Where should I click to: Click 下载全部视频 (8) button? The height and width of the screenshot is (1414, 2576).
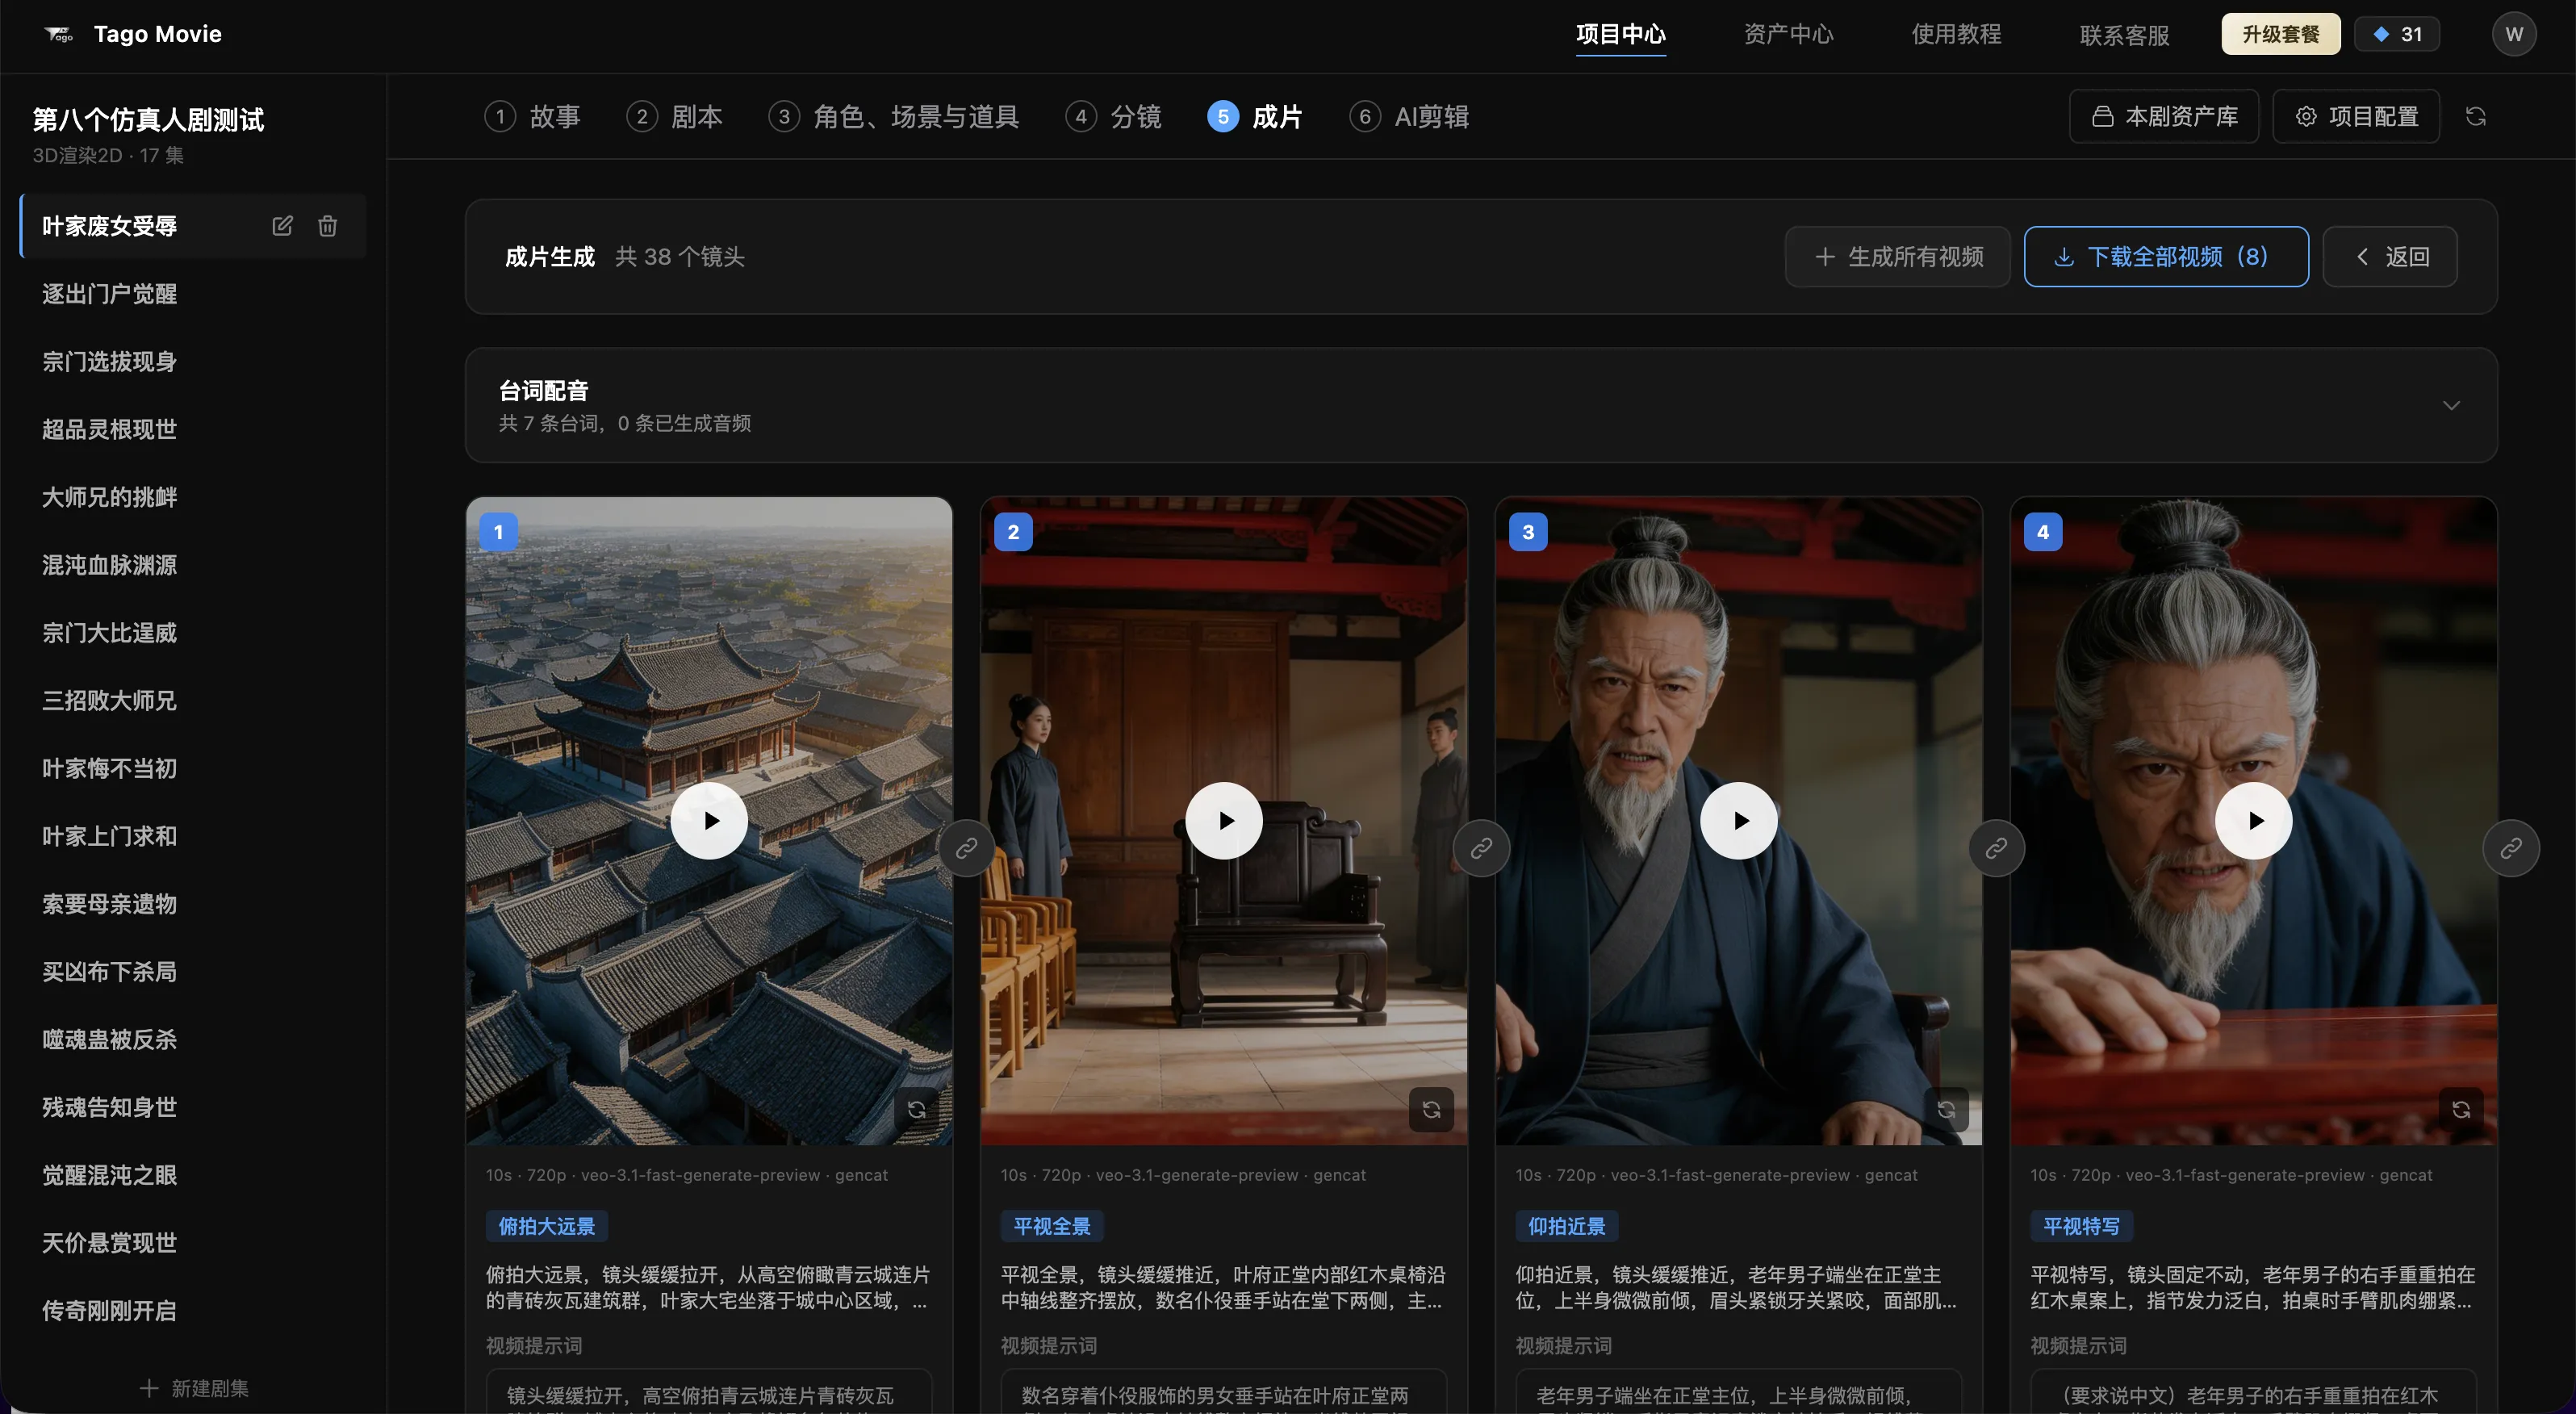(x=2166, y=257)
